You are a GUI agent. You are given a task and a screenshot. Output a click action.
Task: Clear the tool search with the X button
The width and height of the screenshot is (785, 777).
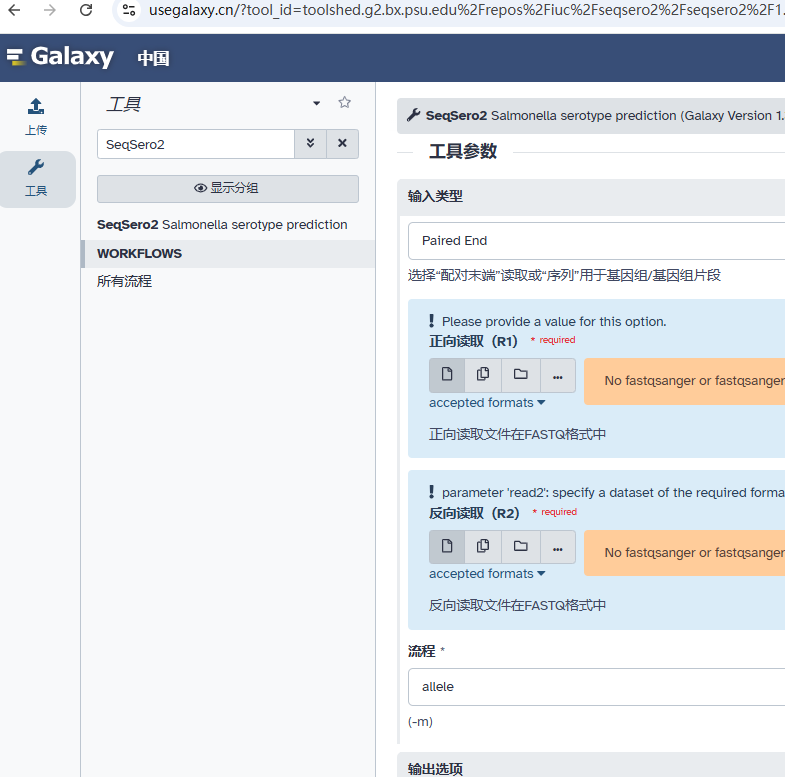coord(342,144)
